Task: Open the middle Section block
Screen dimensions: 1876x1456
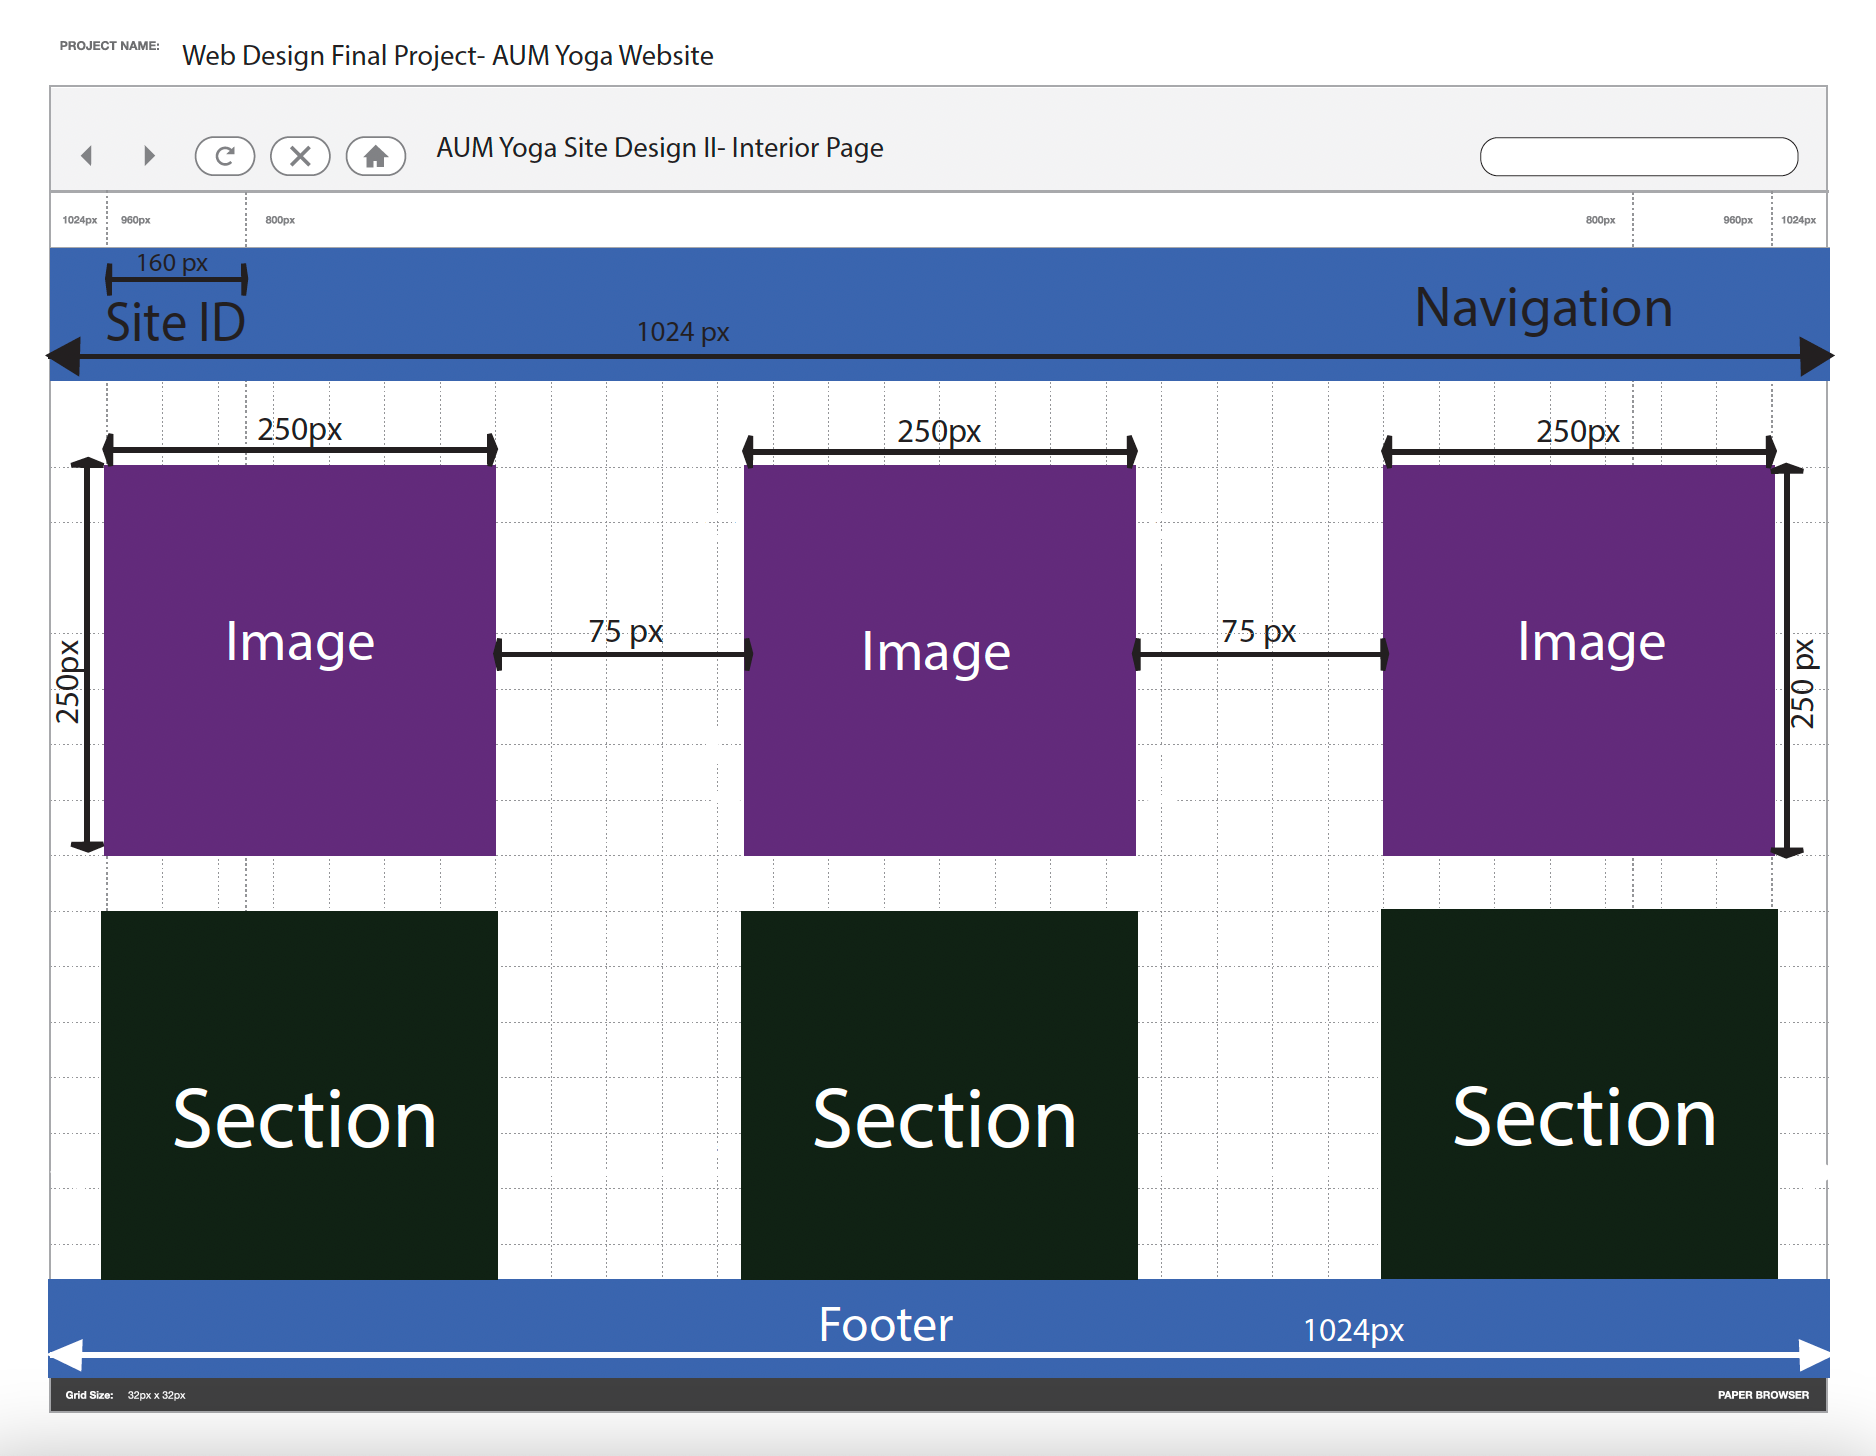Action: (939, 1095)
